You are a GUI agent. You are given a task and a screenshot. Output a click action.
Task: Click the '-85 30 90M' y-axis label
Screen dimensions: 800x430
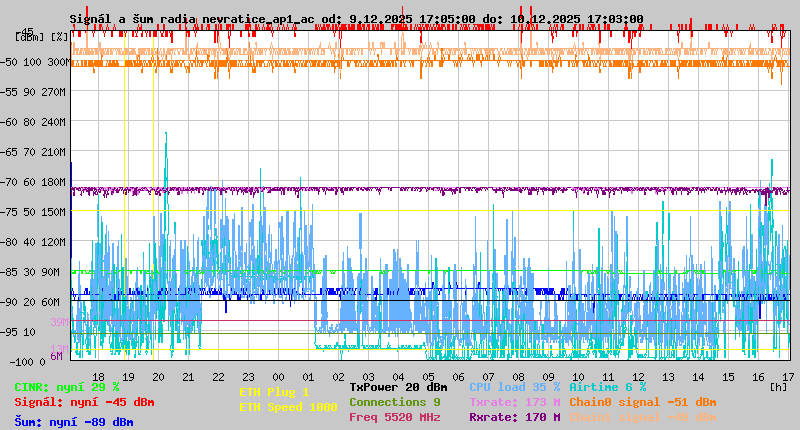[31, 272]
